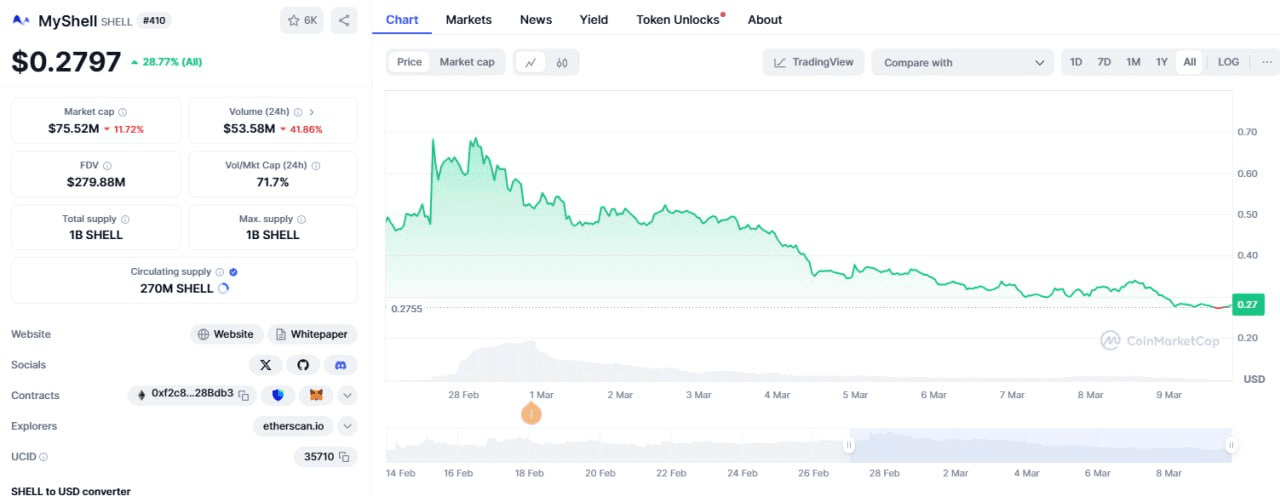Screen dimensions: 1280x496
Task: Click the 71.7% Vol/Mkt Cap value
Action: [272, 182]
